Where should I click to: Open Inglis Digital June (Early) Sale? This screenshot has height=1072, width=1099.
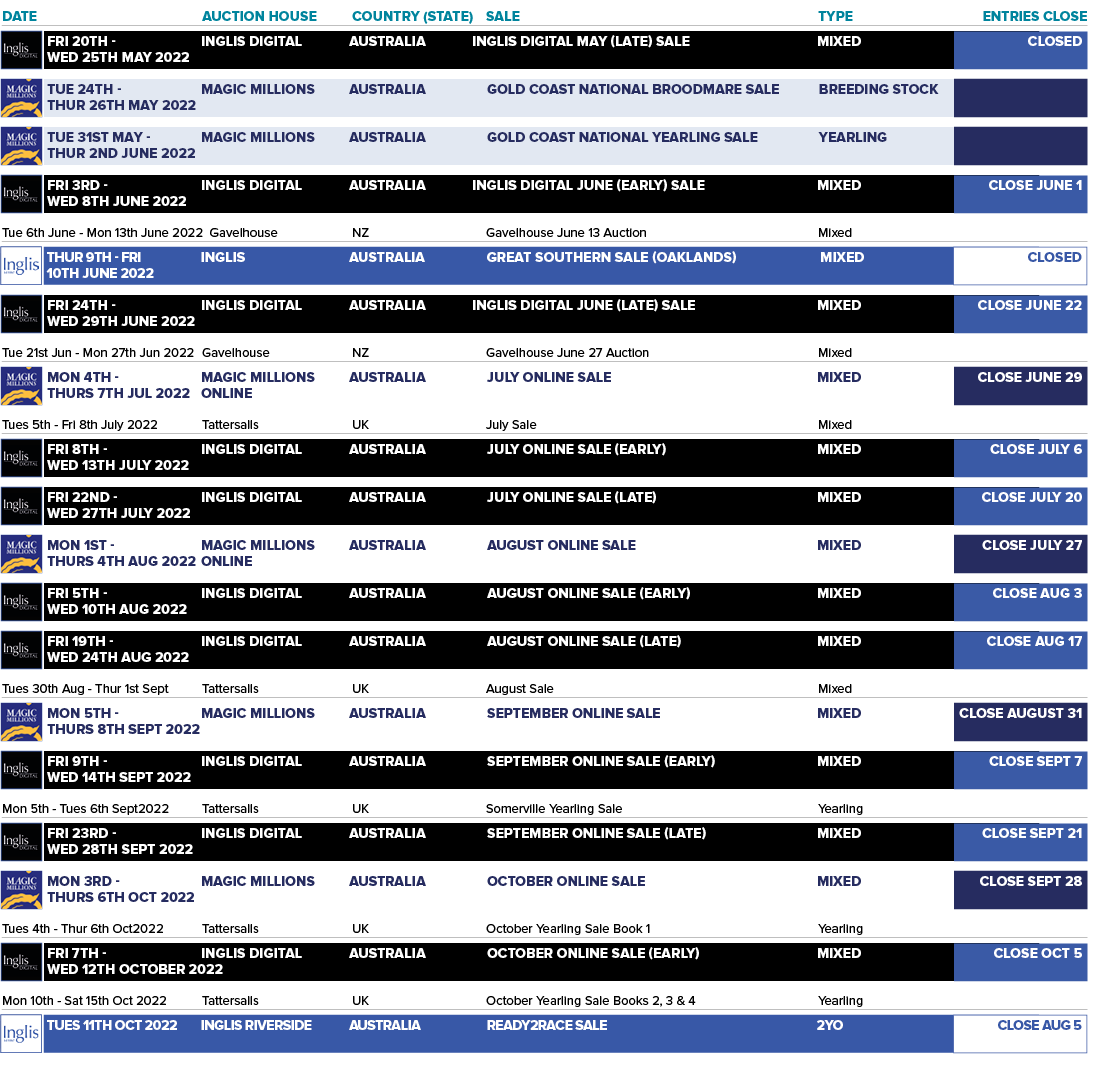click(x=588, y=185)
